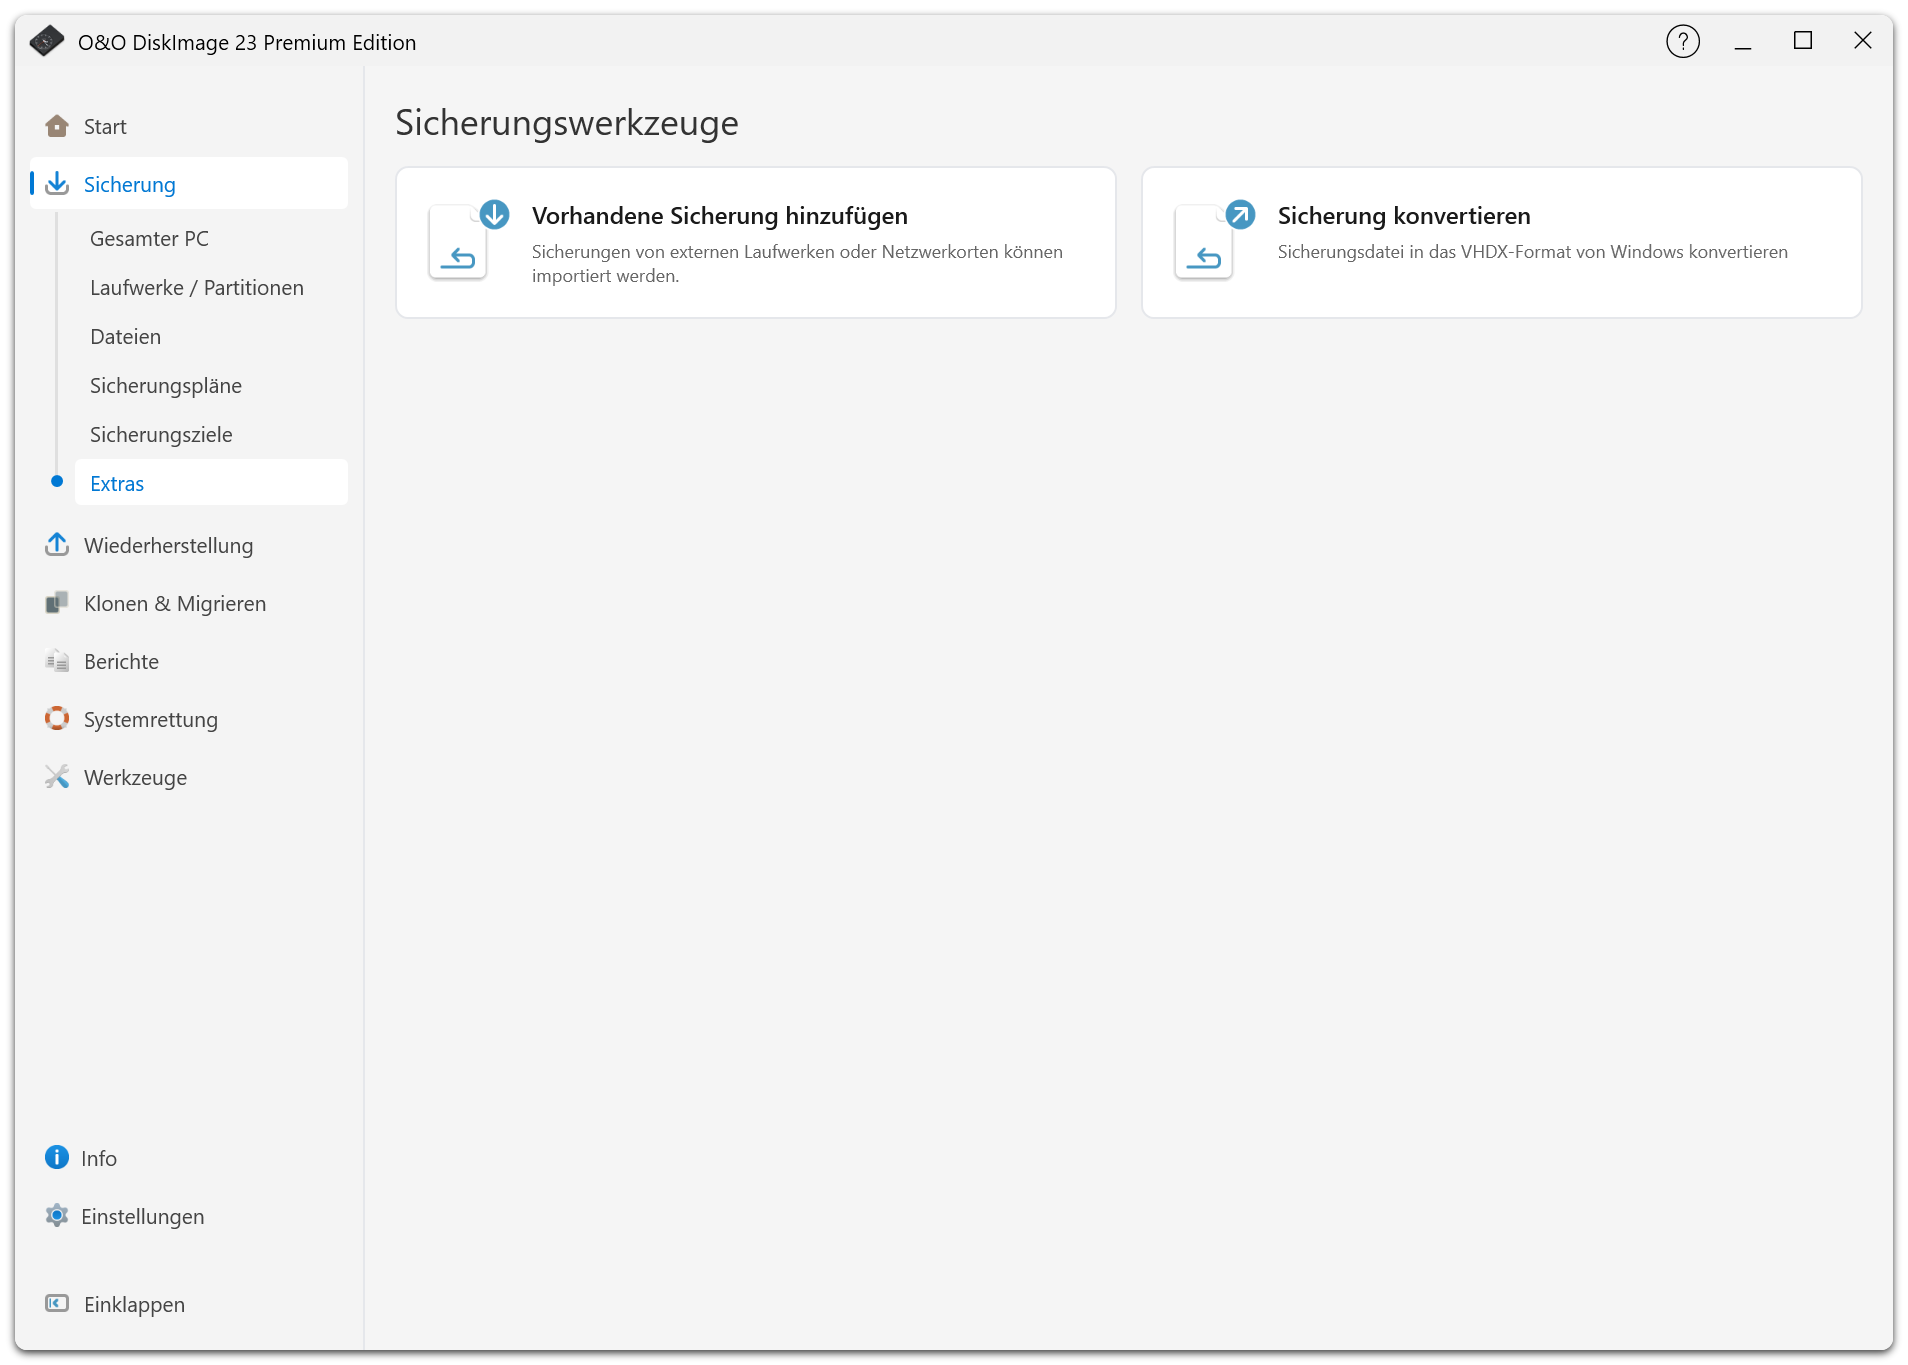Open the Berichte label
Image resolution: width=1908 pixels, height=1365 pixels.
(x=121, y=661)
